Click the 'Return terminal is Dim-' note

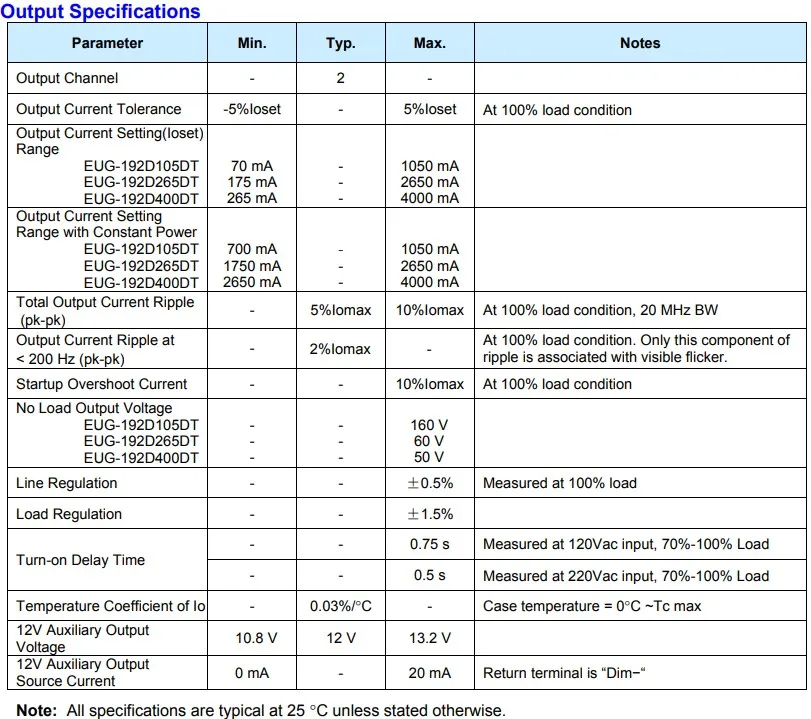(564, 673)
